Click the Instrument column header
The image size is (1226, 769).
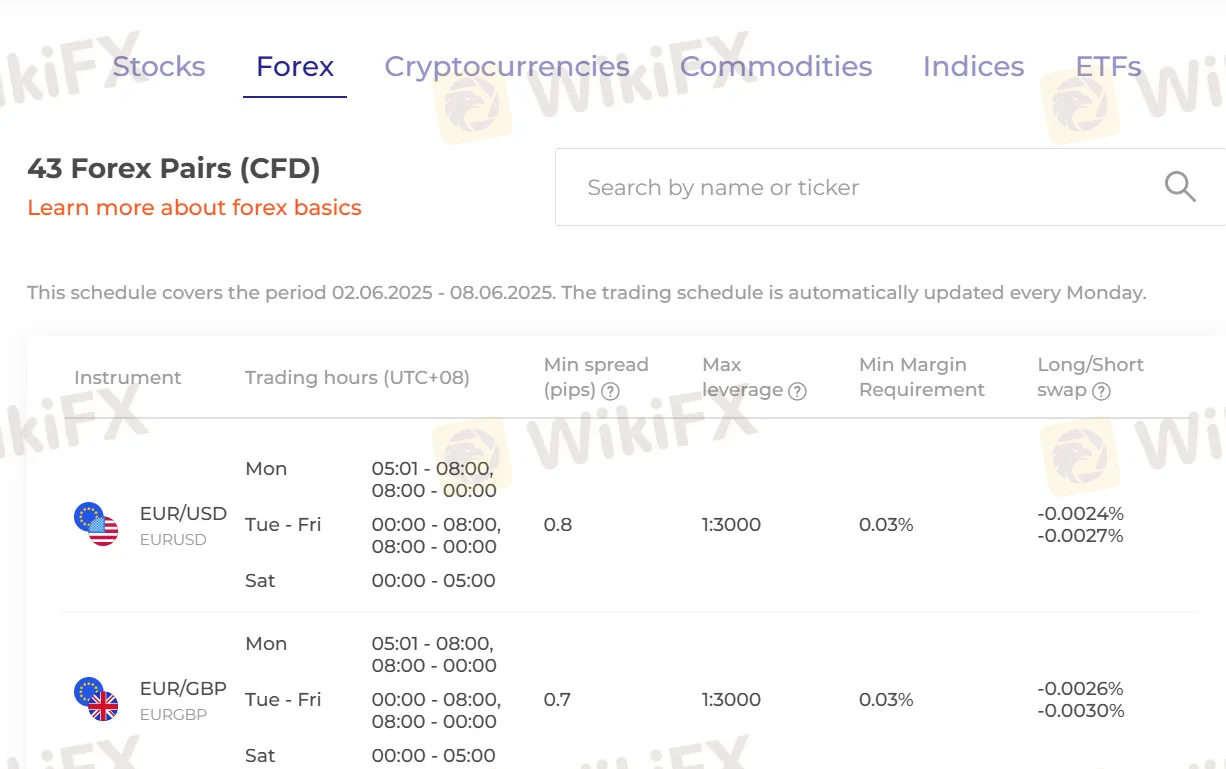tap(128, 378)
